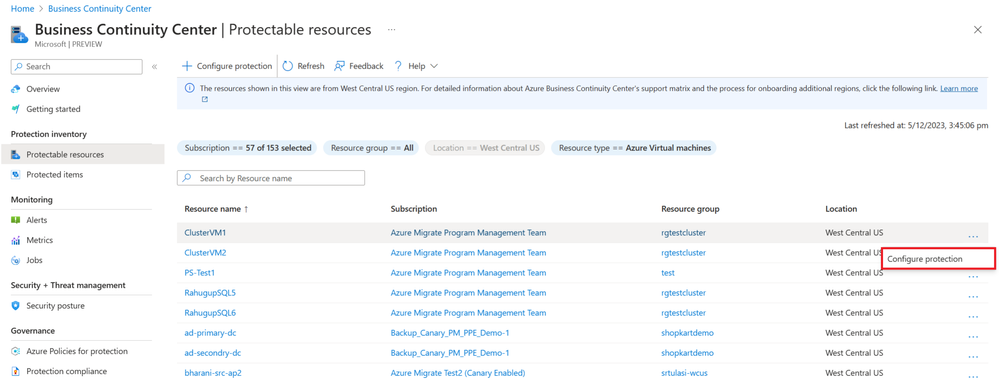Click the Business Continuity Center title icon
The image size is (999, 389).
20,34
